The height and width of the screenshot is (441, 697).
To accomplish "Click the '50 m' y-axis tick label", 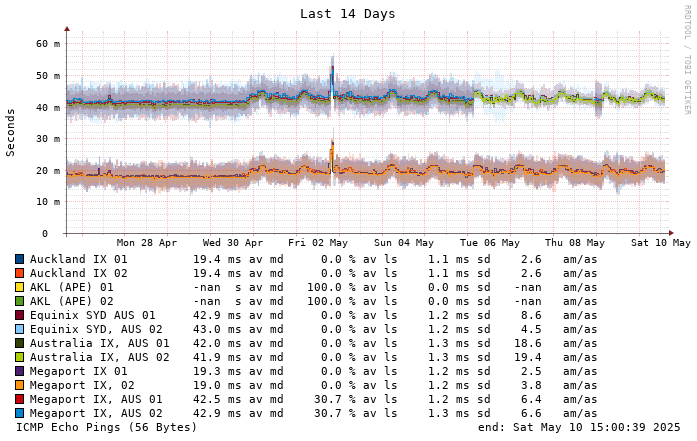I will (x=48, y=76).
